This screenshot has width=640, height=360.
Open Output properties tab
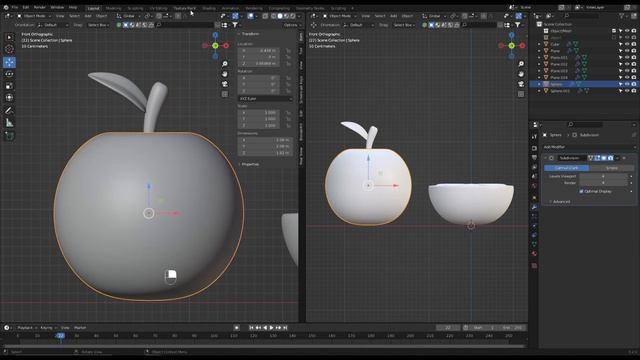tap(534, 158)
